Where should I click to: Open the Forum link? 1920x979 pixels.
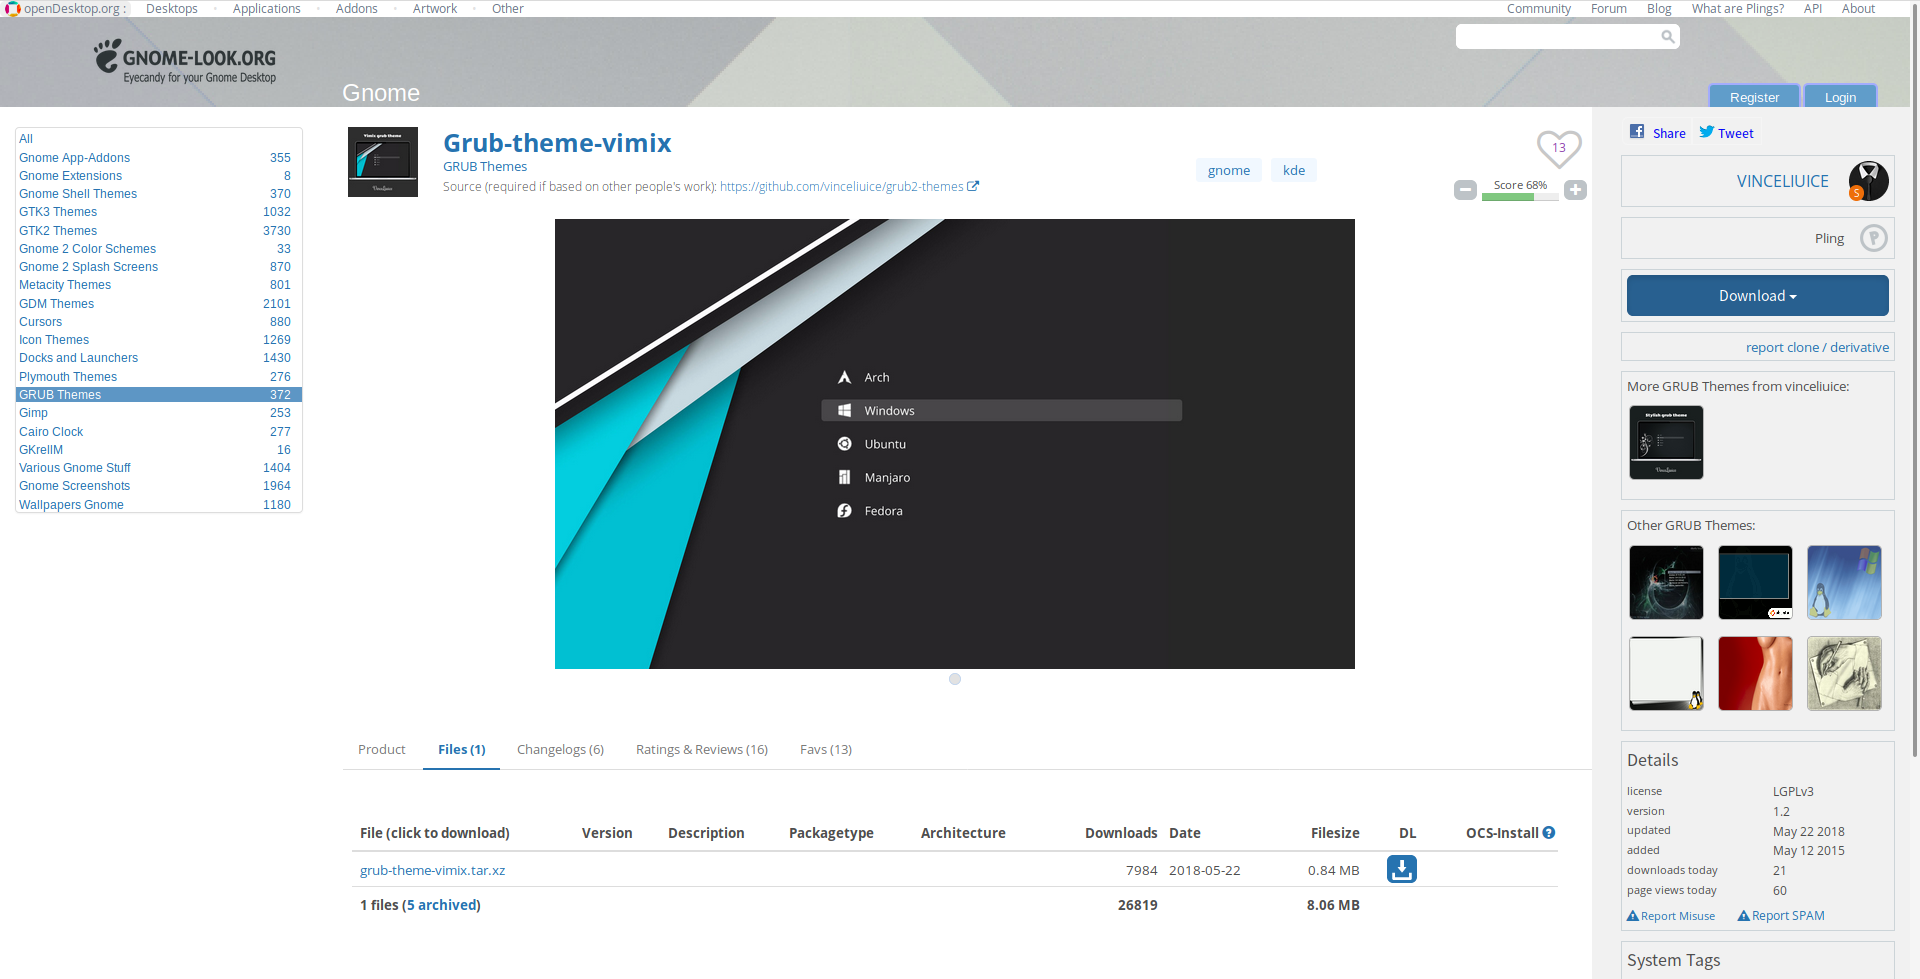point(1608,9)
